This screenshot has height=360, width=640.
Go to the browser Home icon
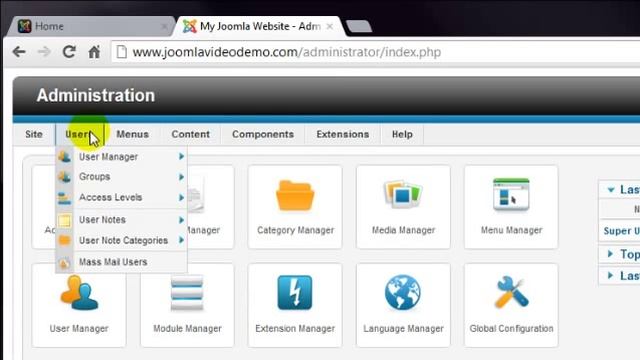click(x=94, y=52)
